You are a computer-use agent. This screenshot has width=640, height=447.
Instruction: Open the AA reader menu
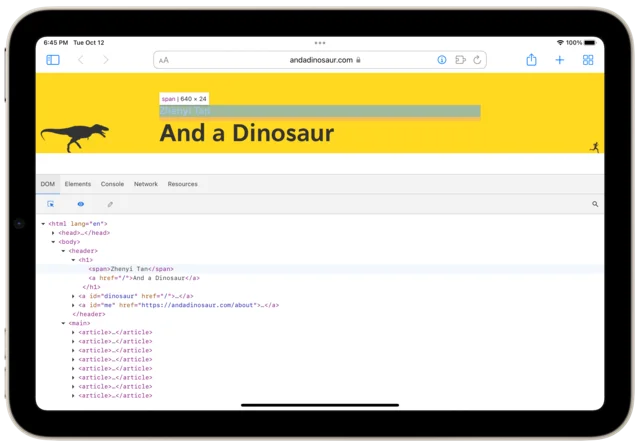coord(164,60)
